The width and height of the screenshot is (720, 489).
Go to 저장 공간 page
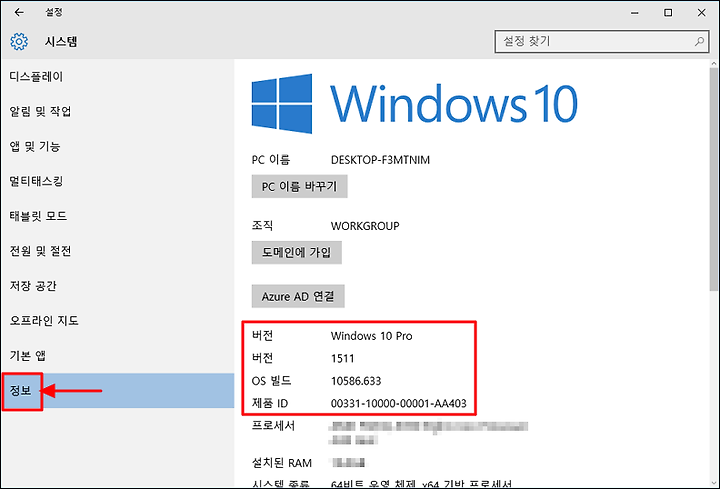[x=118, y=286]
